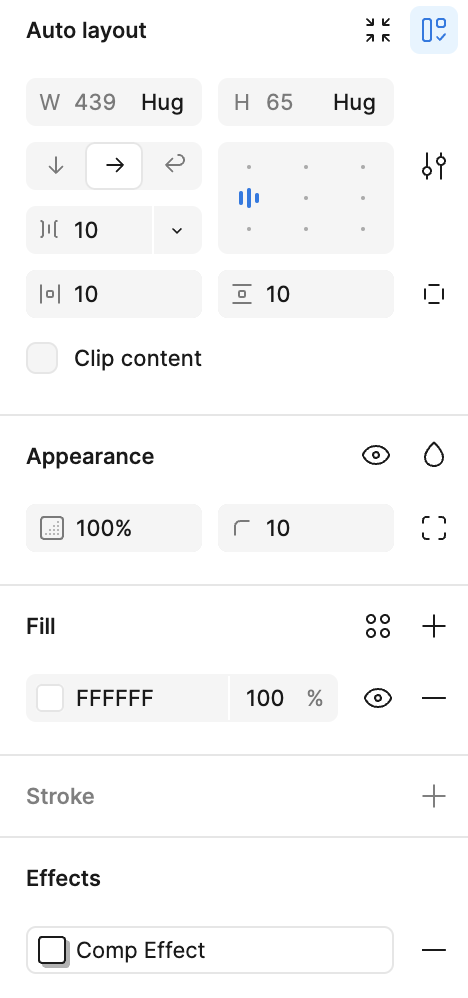Click the white FFFFFF fill swatch
The image size is (468, 998).
pyautogui.click(x=50, y=698)
